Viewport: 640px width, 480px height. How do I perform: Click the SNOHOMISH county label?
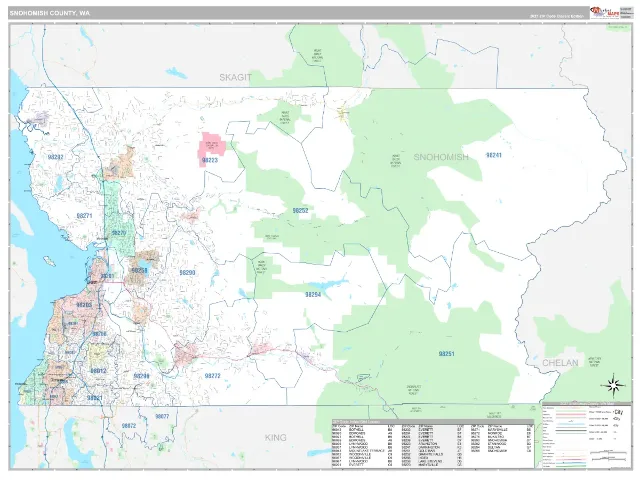[441, 157]
